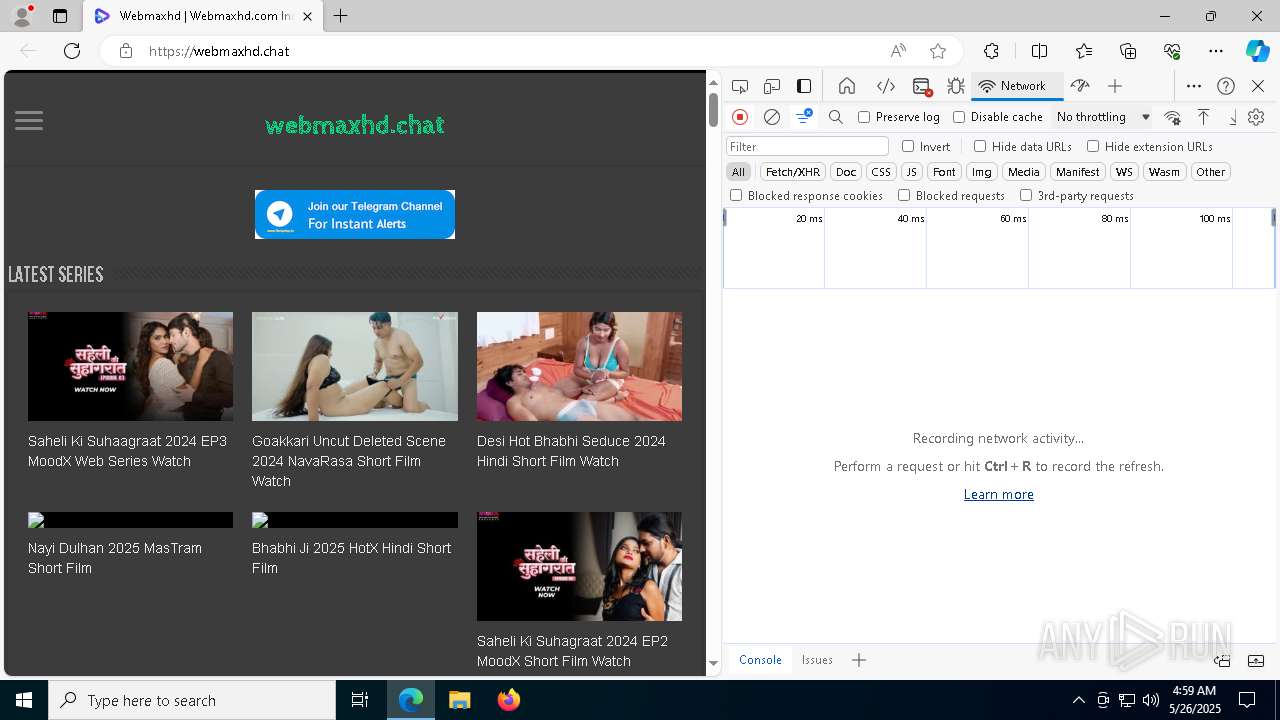Viewport: 1280px width, 720px height.
Task: Open the Collections icon
Action: [1128, 51]
